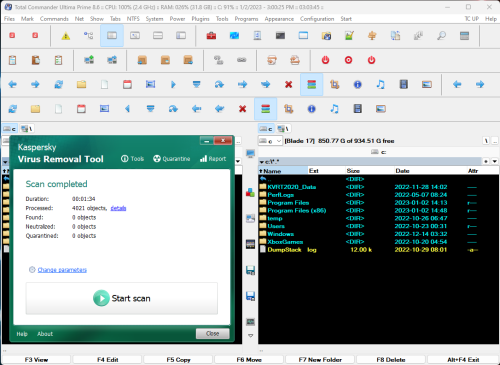Open the red toolbox icon
Viewport: 500px width, 365px height.
[x=211, y=35]
